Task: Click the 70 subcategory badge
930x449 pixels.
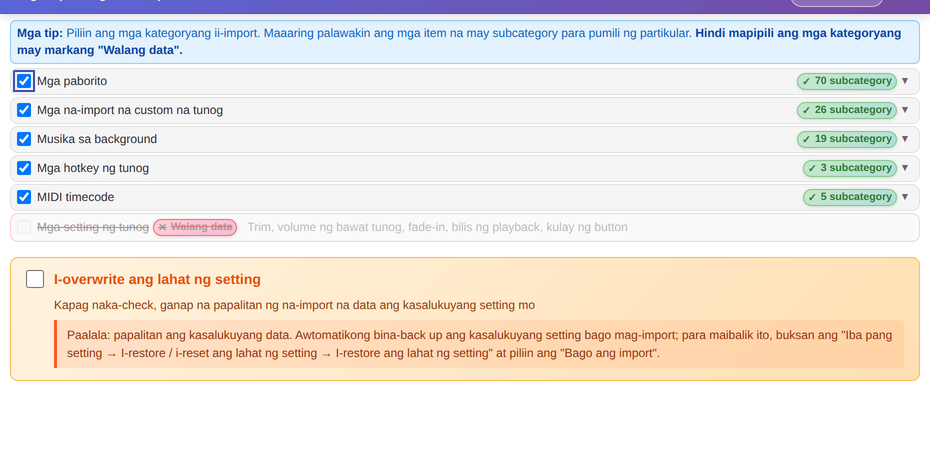Action: (x=846, y=81)
